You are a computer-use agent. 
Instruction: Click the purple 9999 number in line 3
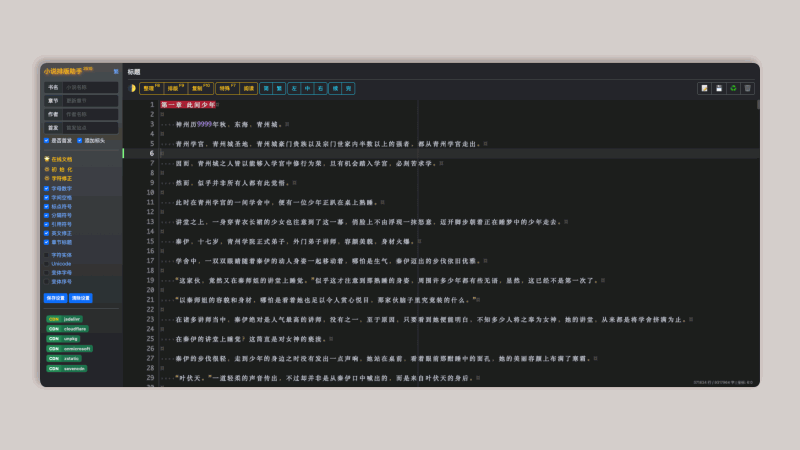(204, 124)
